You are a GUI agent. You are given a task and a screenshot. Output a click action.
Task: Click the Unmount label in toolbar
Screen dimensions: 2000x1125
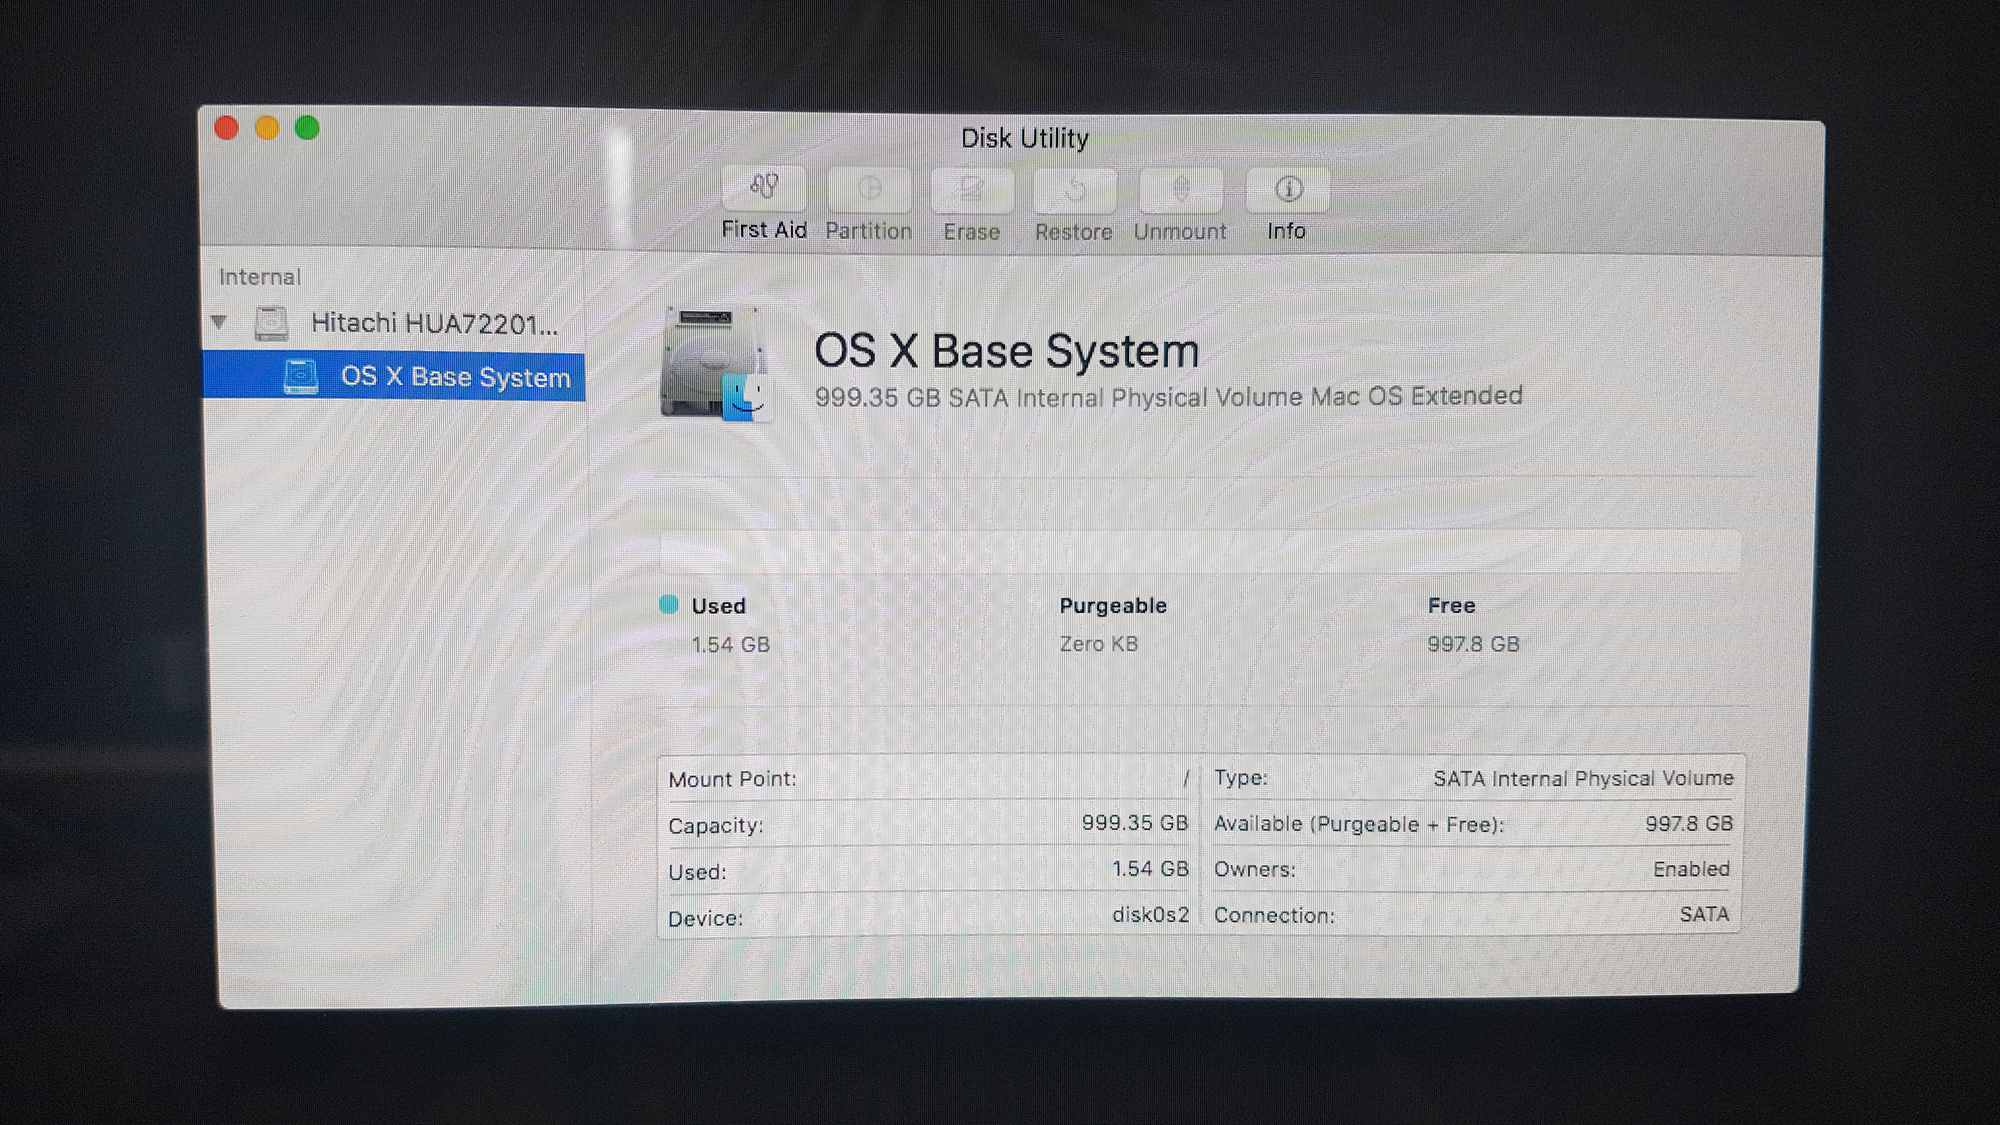click(x=1180, y=232)
